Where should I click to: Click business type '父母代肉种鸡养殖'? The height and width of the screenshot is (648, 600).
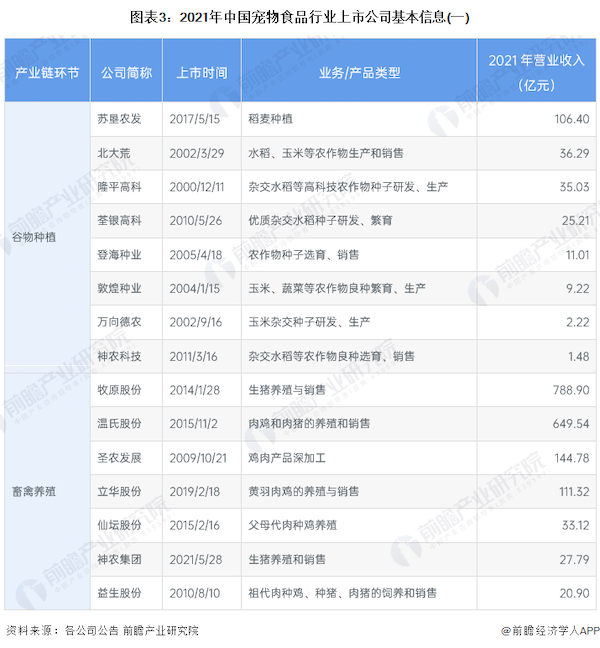point(293,525)
